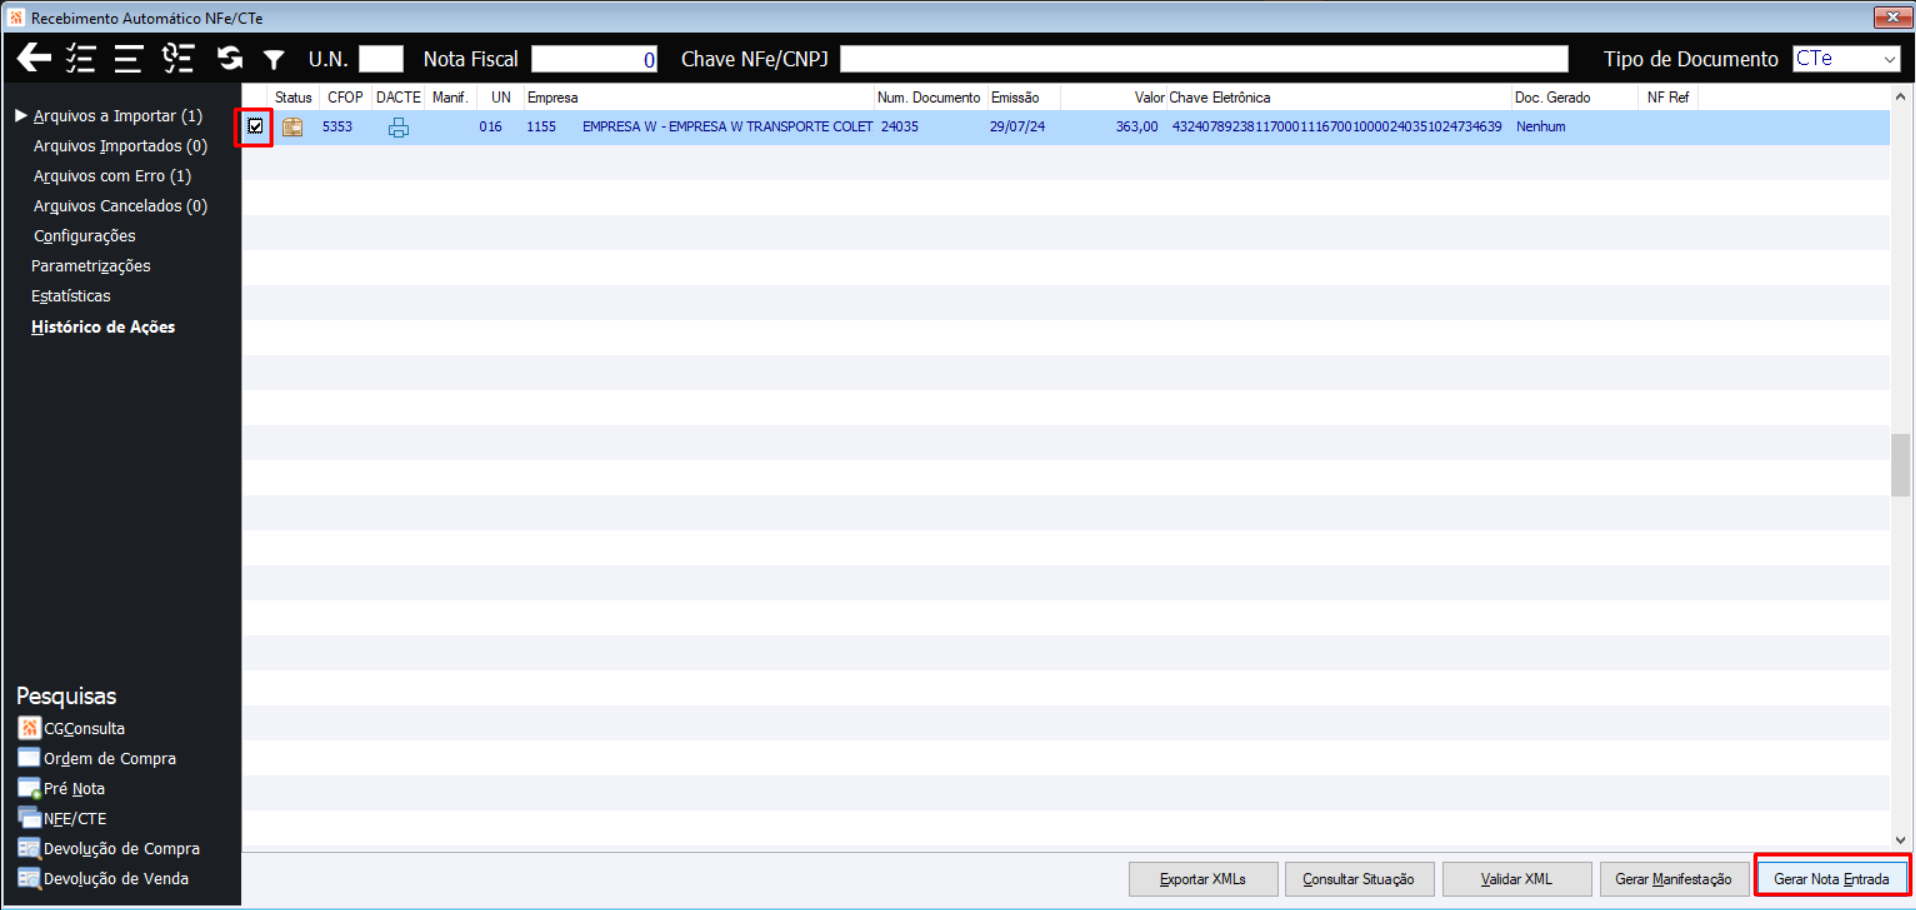Screen dimensions: 1916x910
Task: Open CGConsulta search icon
Action: point(29,728)
